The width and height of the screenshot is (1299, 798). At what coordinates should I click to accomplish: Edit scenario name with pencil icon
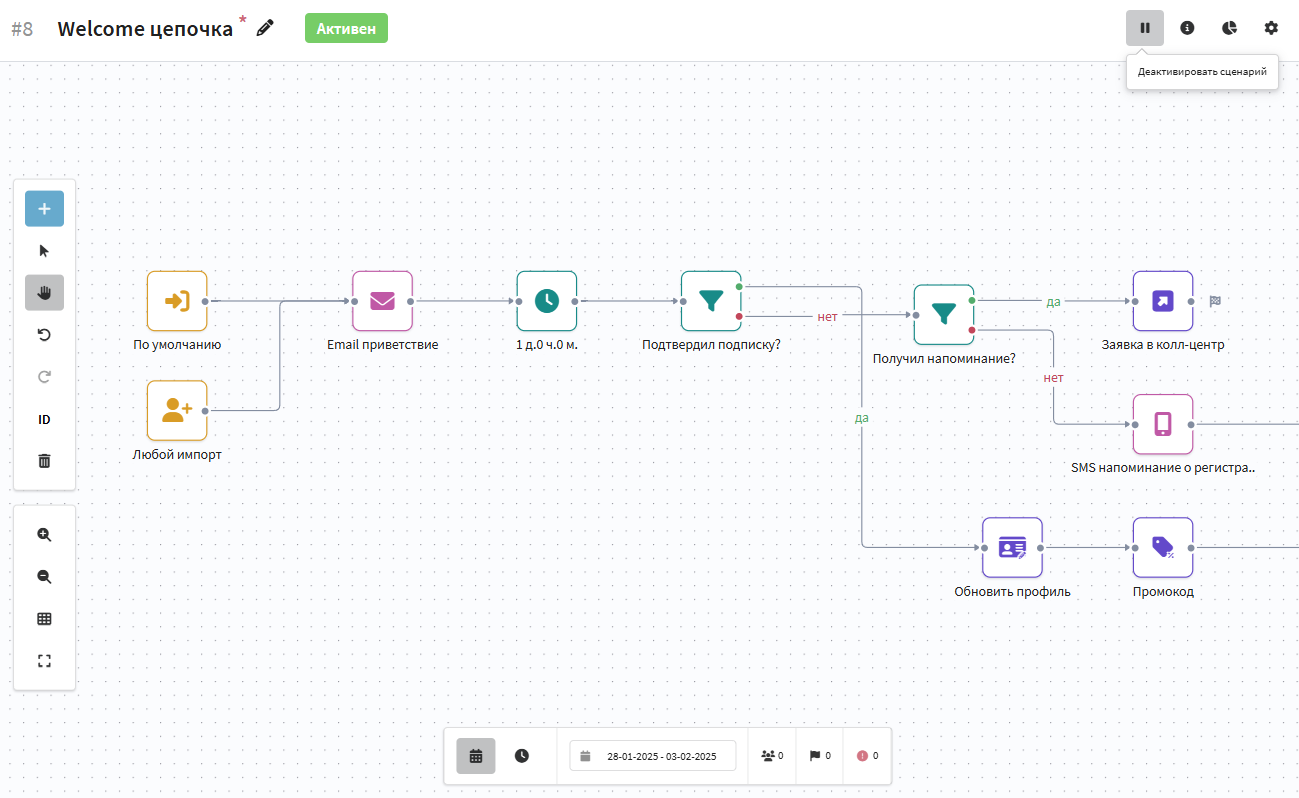(265, 28)
